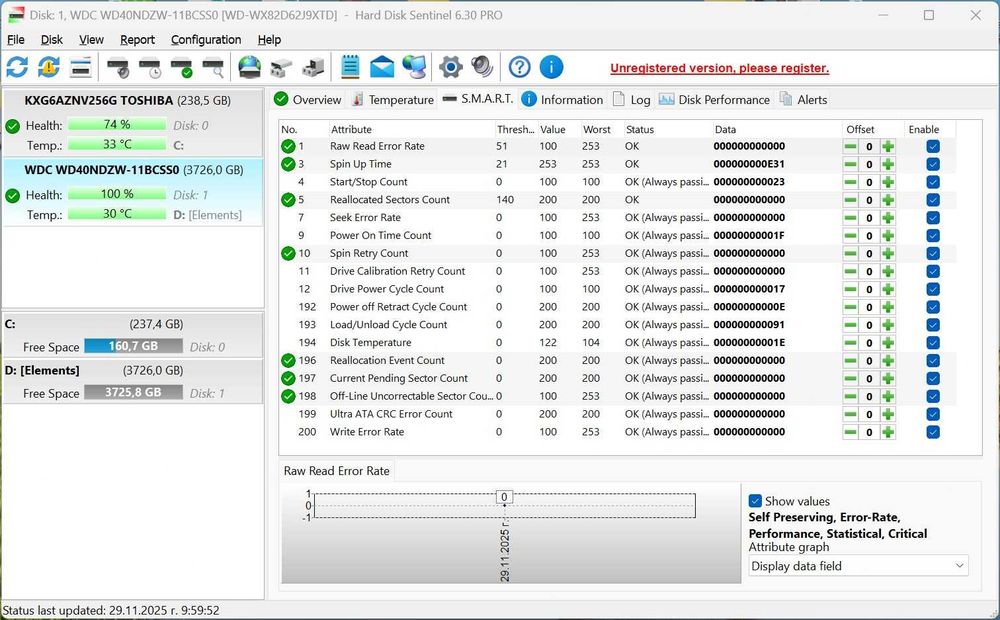The width and height of the screenshot is (1000, 620).
Task: Uncheck Enable for Reallocation Event Count
Action: click(x=933, y=361)
